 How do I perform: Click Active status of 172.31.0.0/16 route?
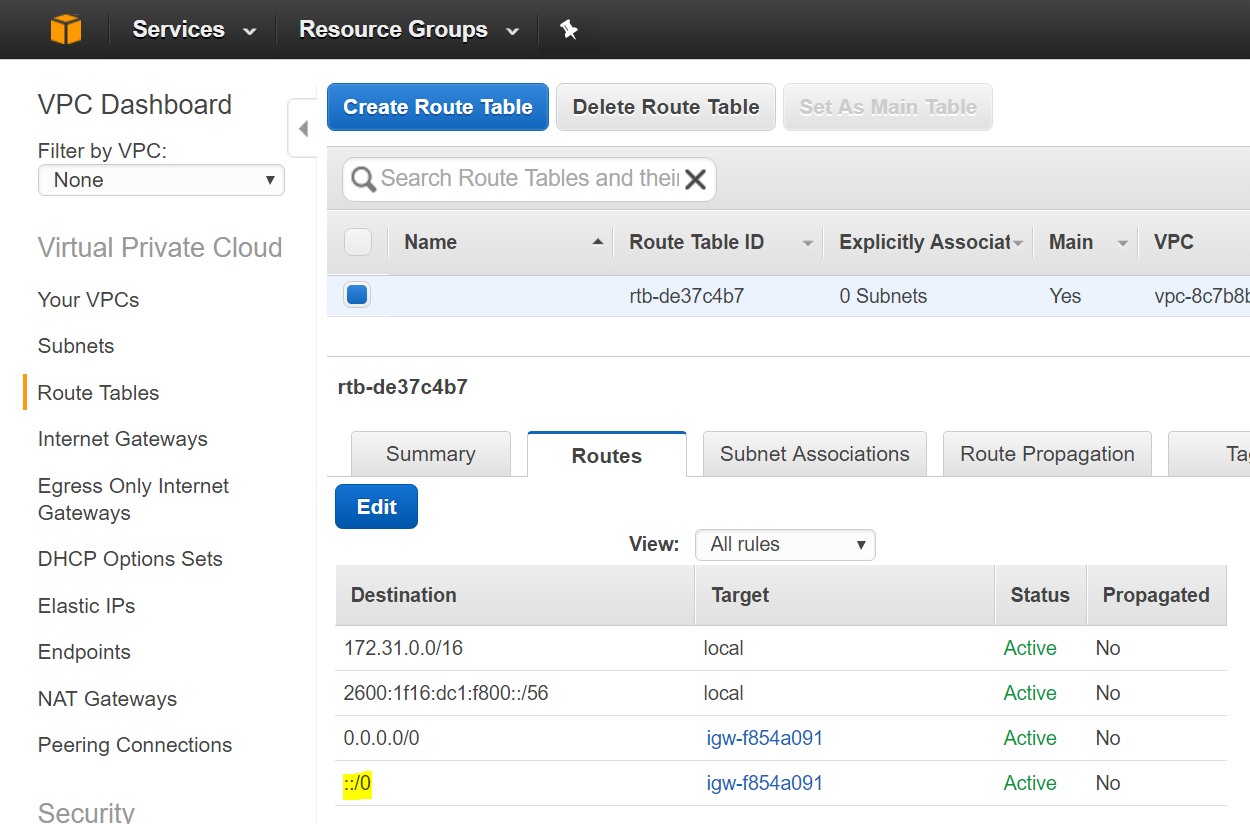click(x=1030, y=648)
